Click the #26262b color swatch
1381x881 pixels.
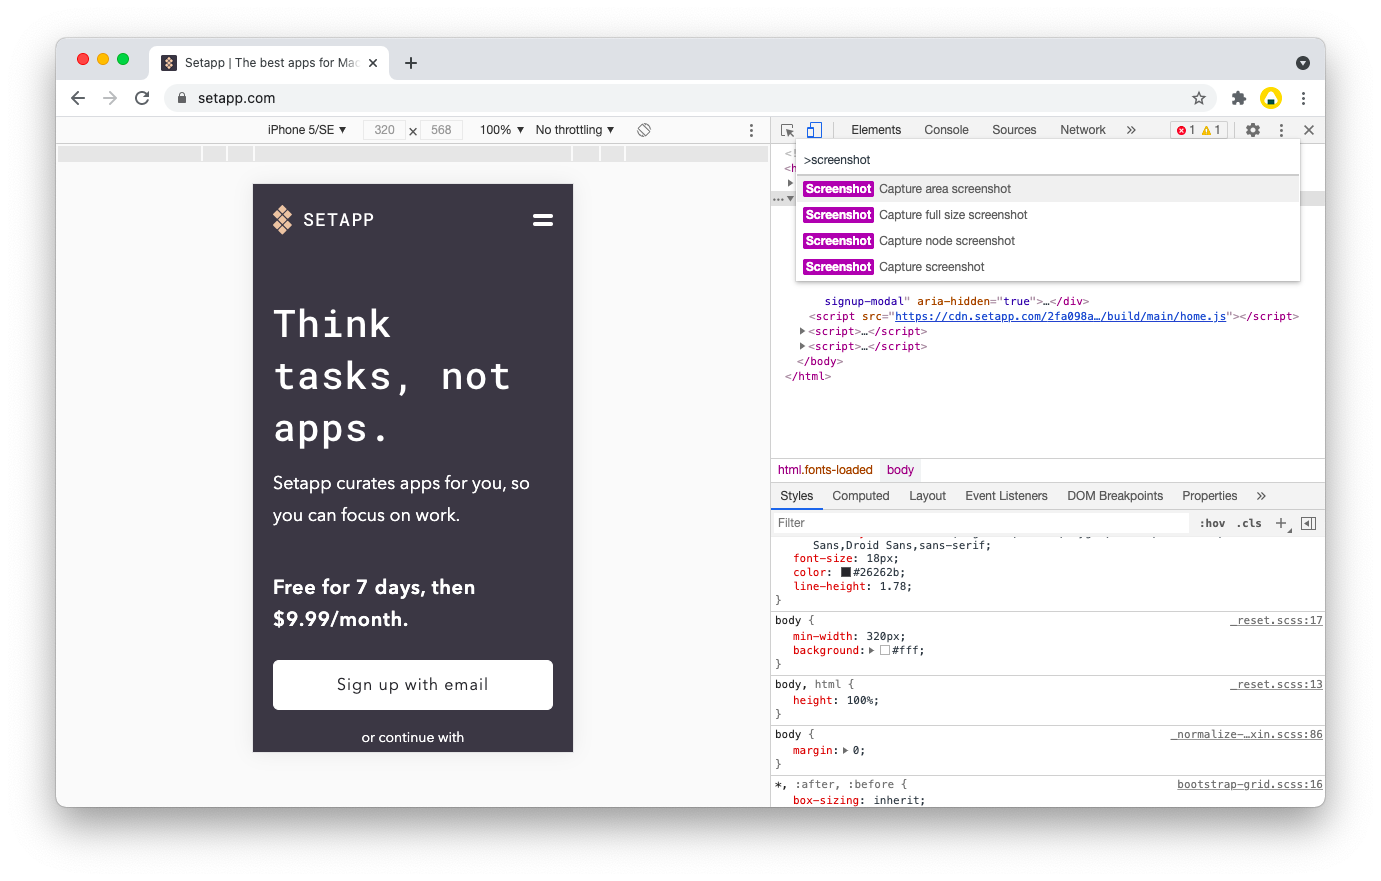pyautogui.click(x=846, y=573)
